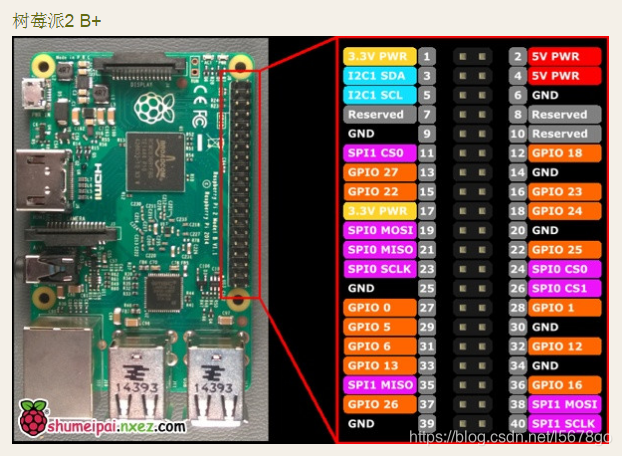The height and width of the screenshot is (456, 622).
Task: Select the GPIO 22 label
Action: [380, 192]
